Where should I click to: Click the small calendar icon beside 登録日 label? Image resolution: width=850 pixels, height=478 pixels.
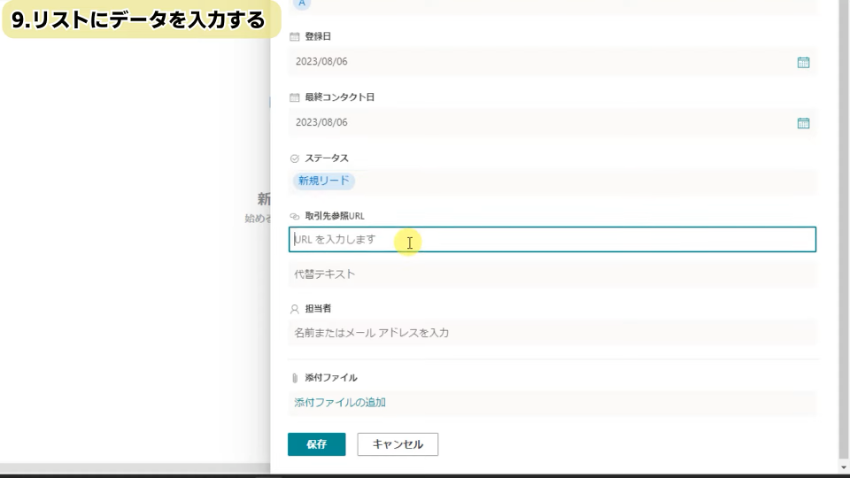point(294,37)
